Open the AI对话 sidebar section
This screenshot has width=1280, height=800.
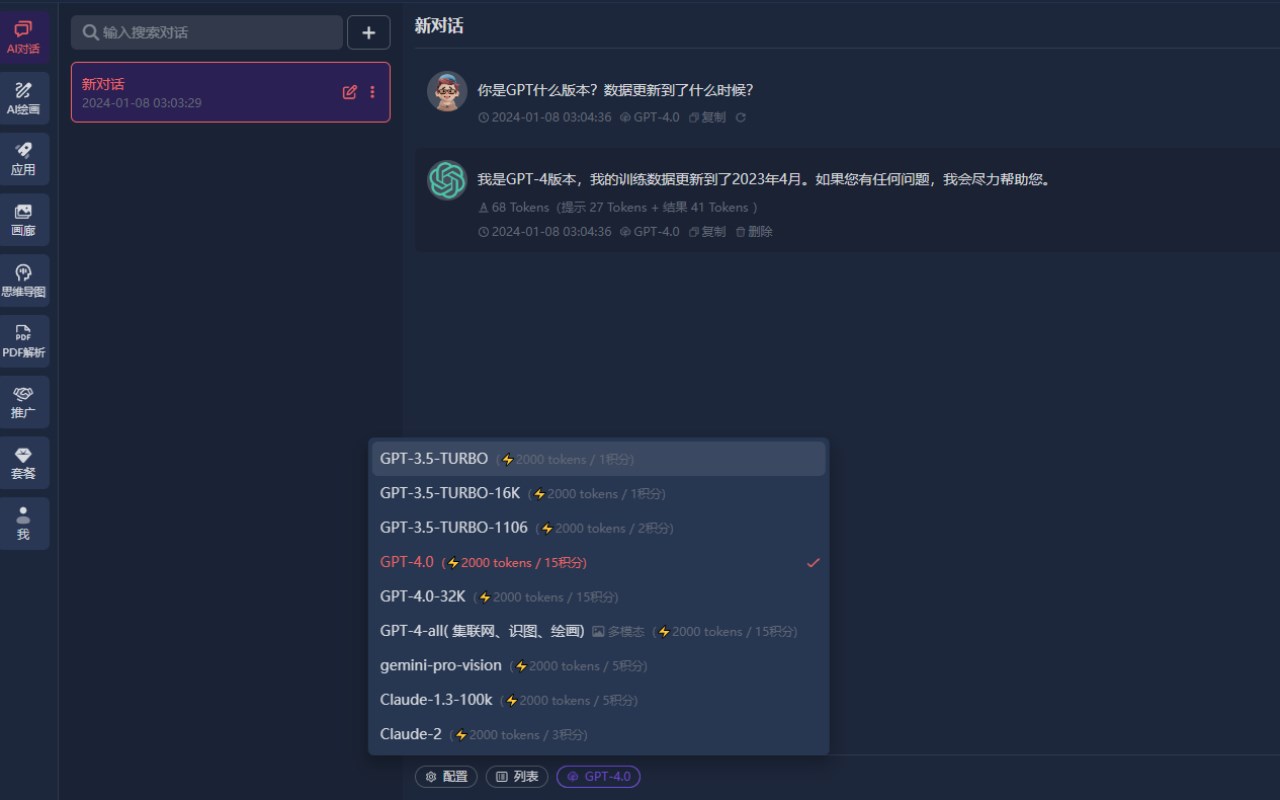(x=23, y=37)
